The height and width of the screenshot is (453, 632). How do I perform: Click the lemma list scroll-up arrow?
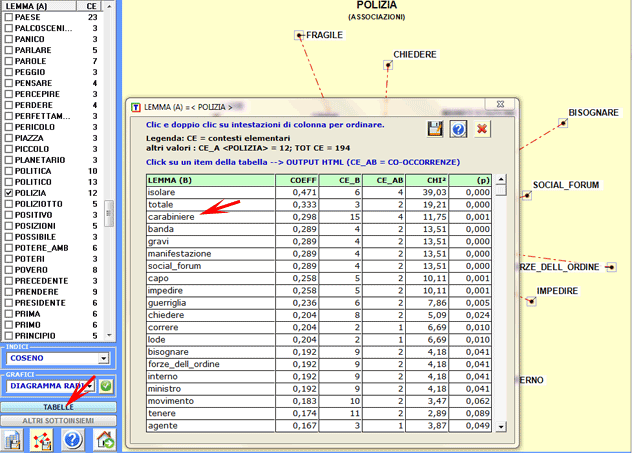point(109,6)
